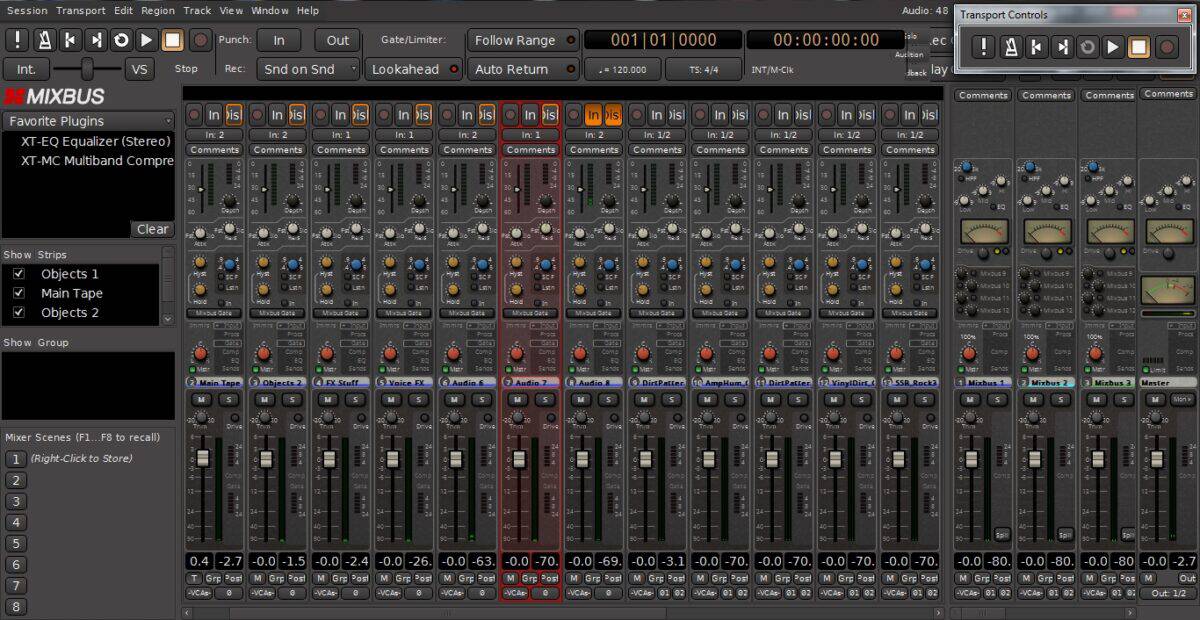Viewport: 1200px width, 620px height.
Task: Uncheck the Main Tape strip checkbox
Action: [18, 293]
